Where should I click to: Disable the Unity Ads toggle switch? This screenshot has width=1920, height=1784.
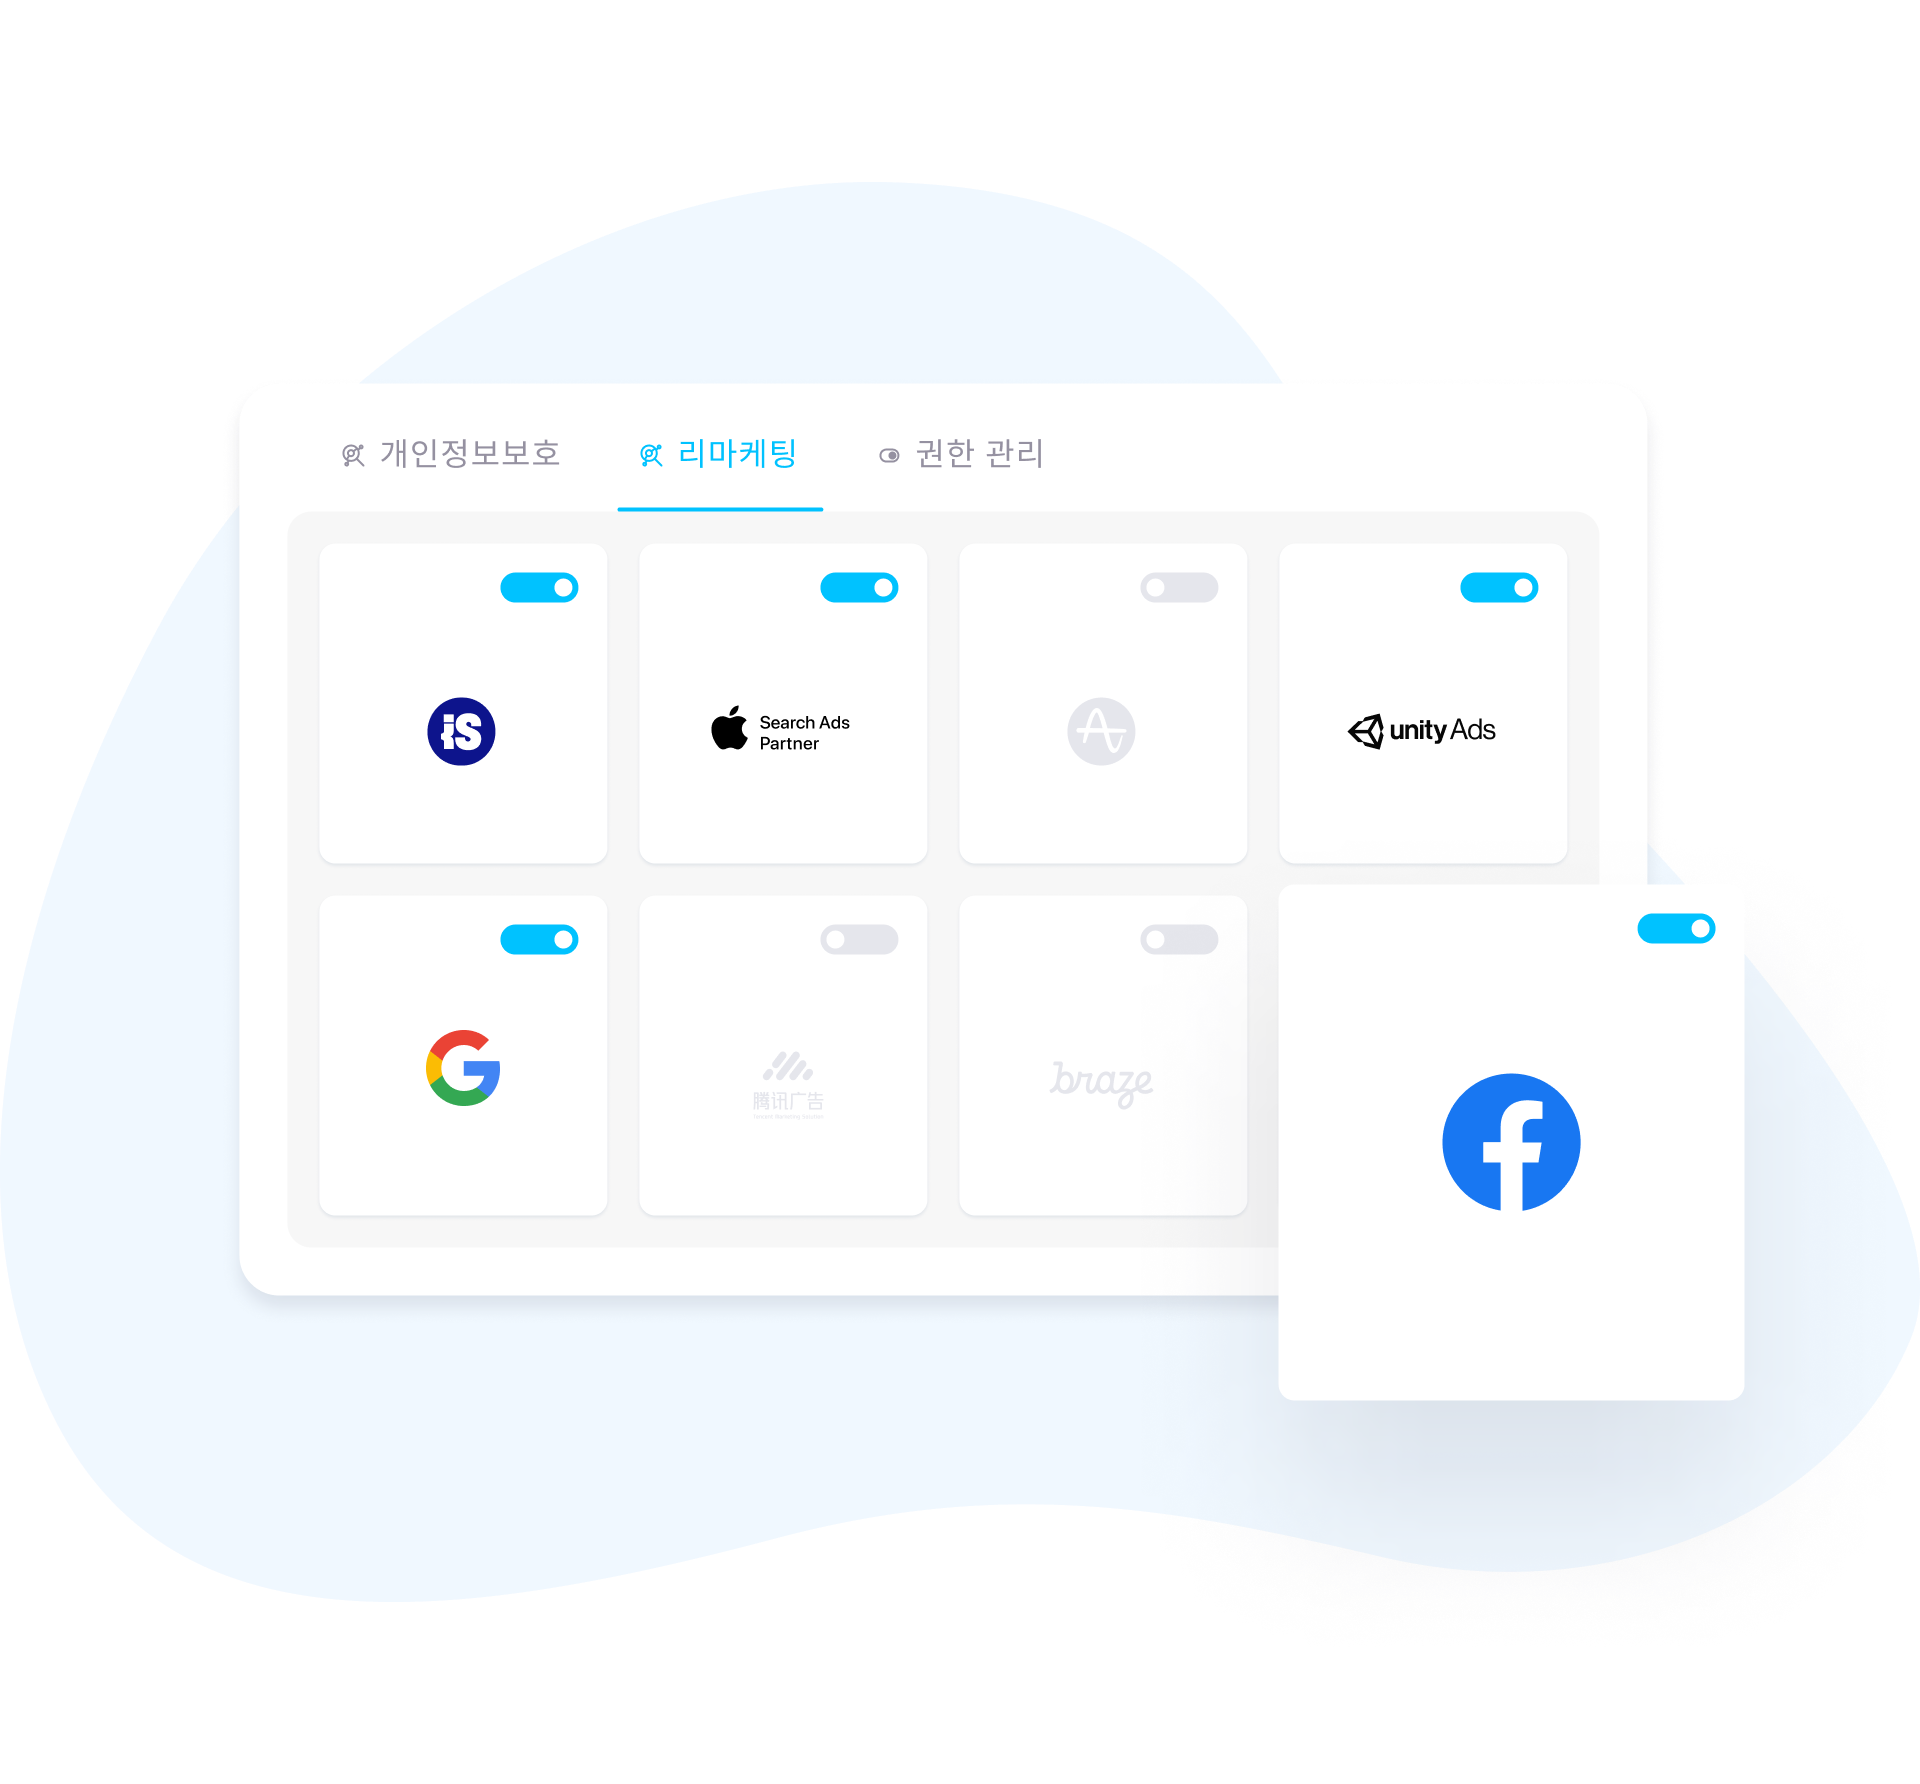tap(1497, 589)
